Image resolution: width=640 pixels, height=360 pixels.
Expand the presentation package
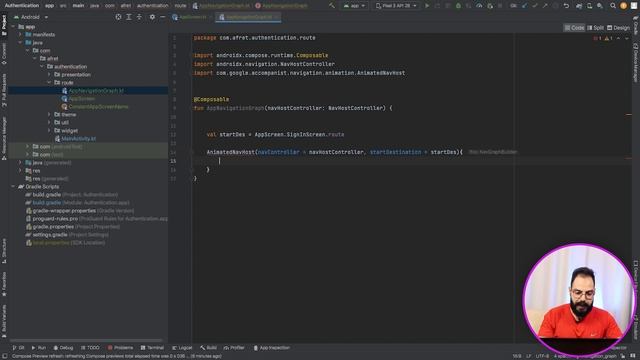49,75
